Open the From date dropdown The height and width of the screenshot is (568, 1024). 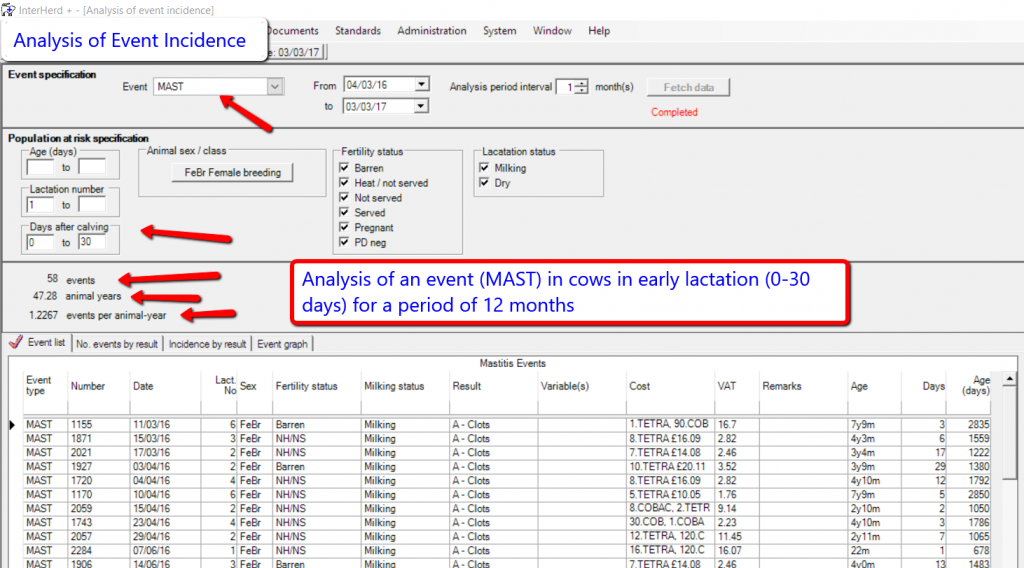pyautogui.click(x=421, y=85)
